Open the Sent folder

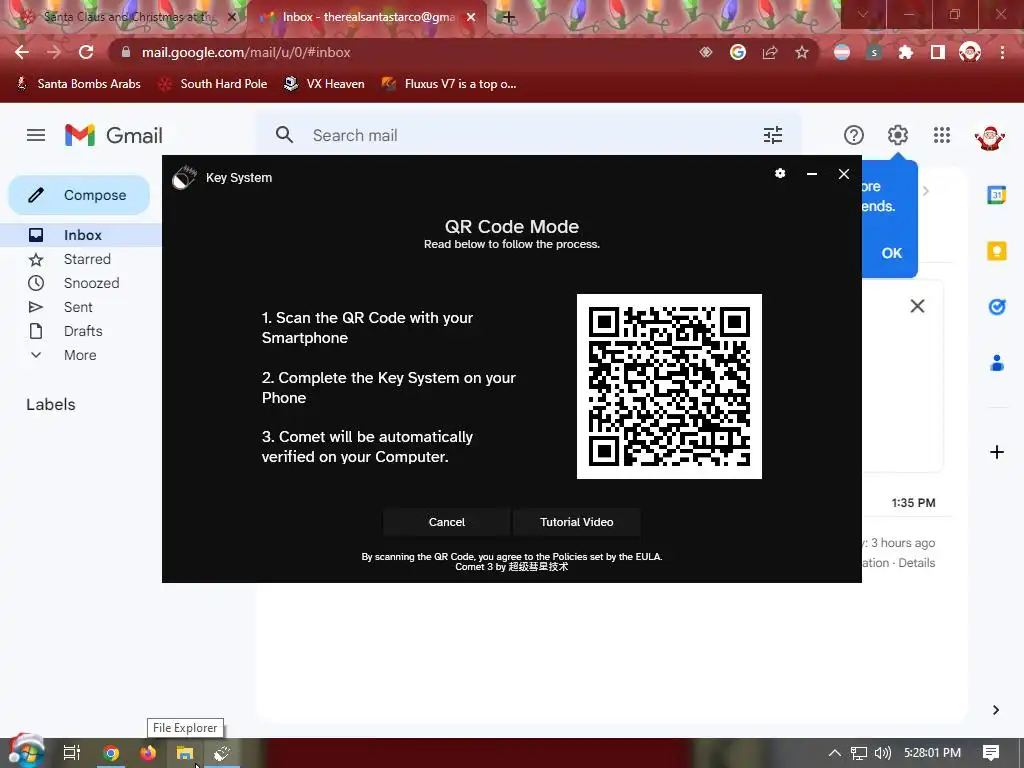[x=80, y=307]
